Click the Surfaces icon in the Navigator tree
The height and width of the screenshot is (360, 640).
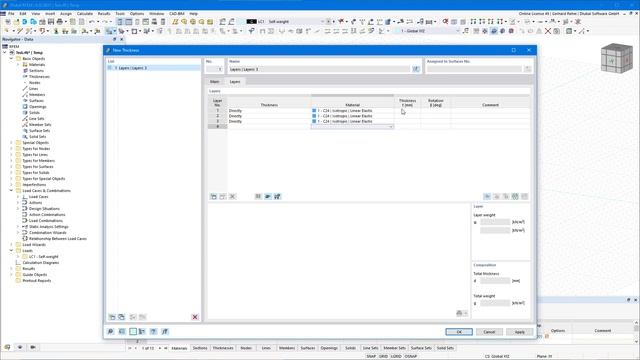point(25,100)
